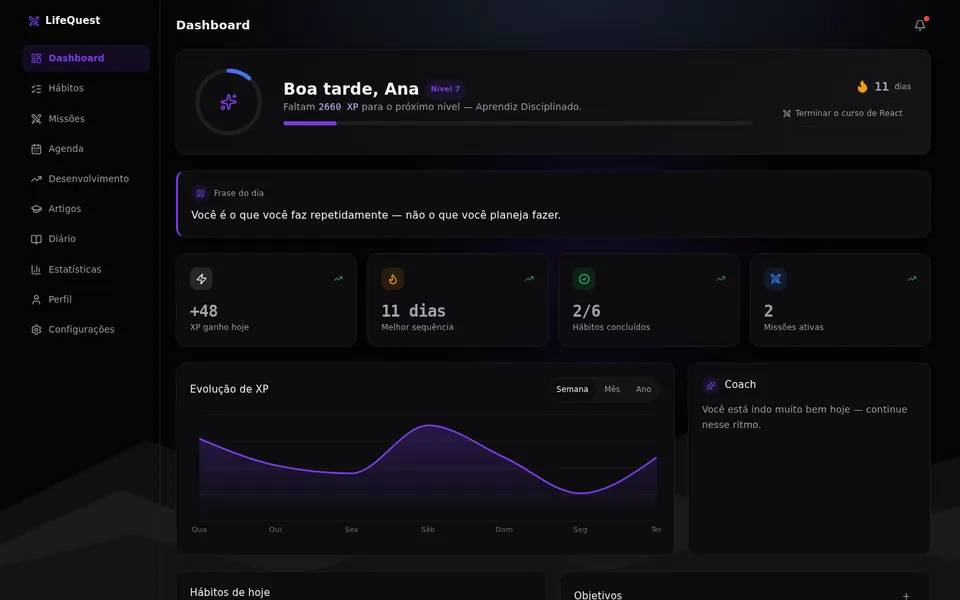Click the Boa tarde, Ana greeting

pos(351,89)
